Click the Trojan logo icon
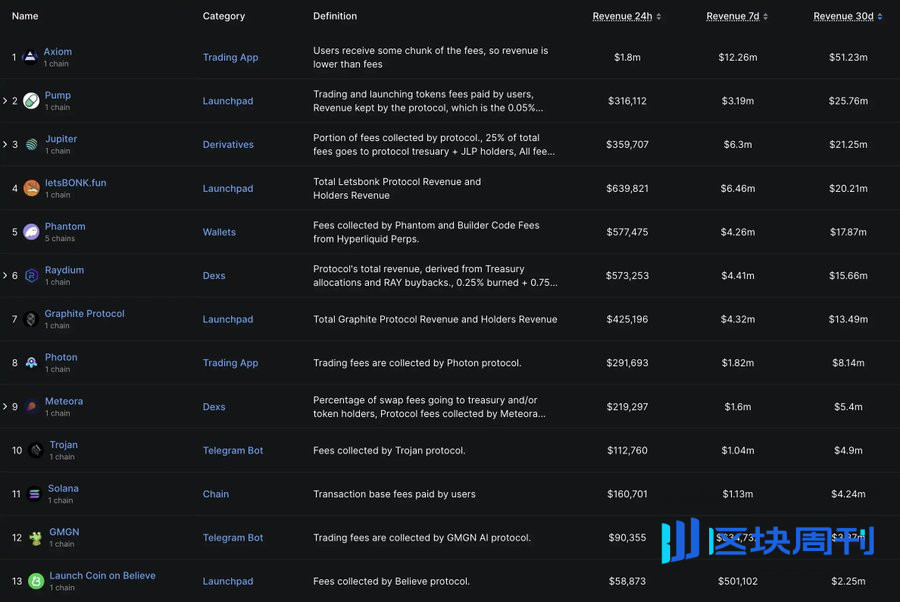Viewport: 900px width, 602px height. pyautogui.click(x=36, y=450)
